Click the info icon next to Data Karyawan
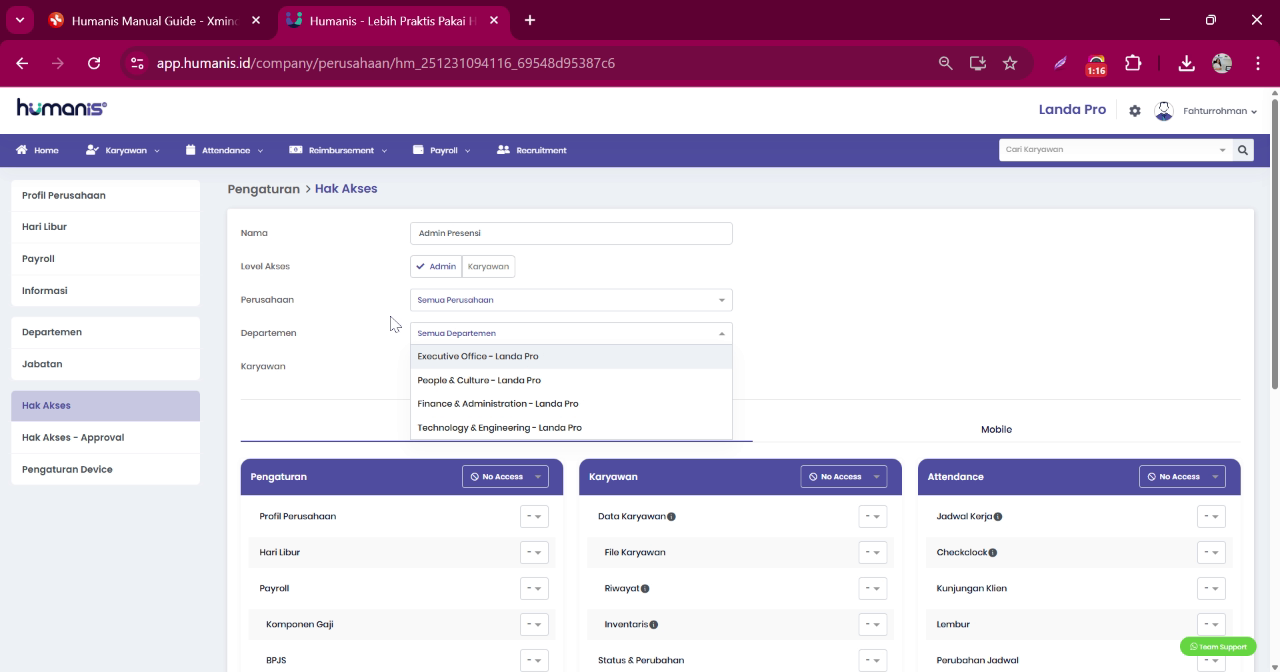The image size is (1280, 672). click(671, 517)
